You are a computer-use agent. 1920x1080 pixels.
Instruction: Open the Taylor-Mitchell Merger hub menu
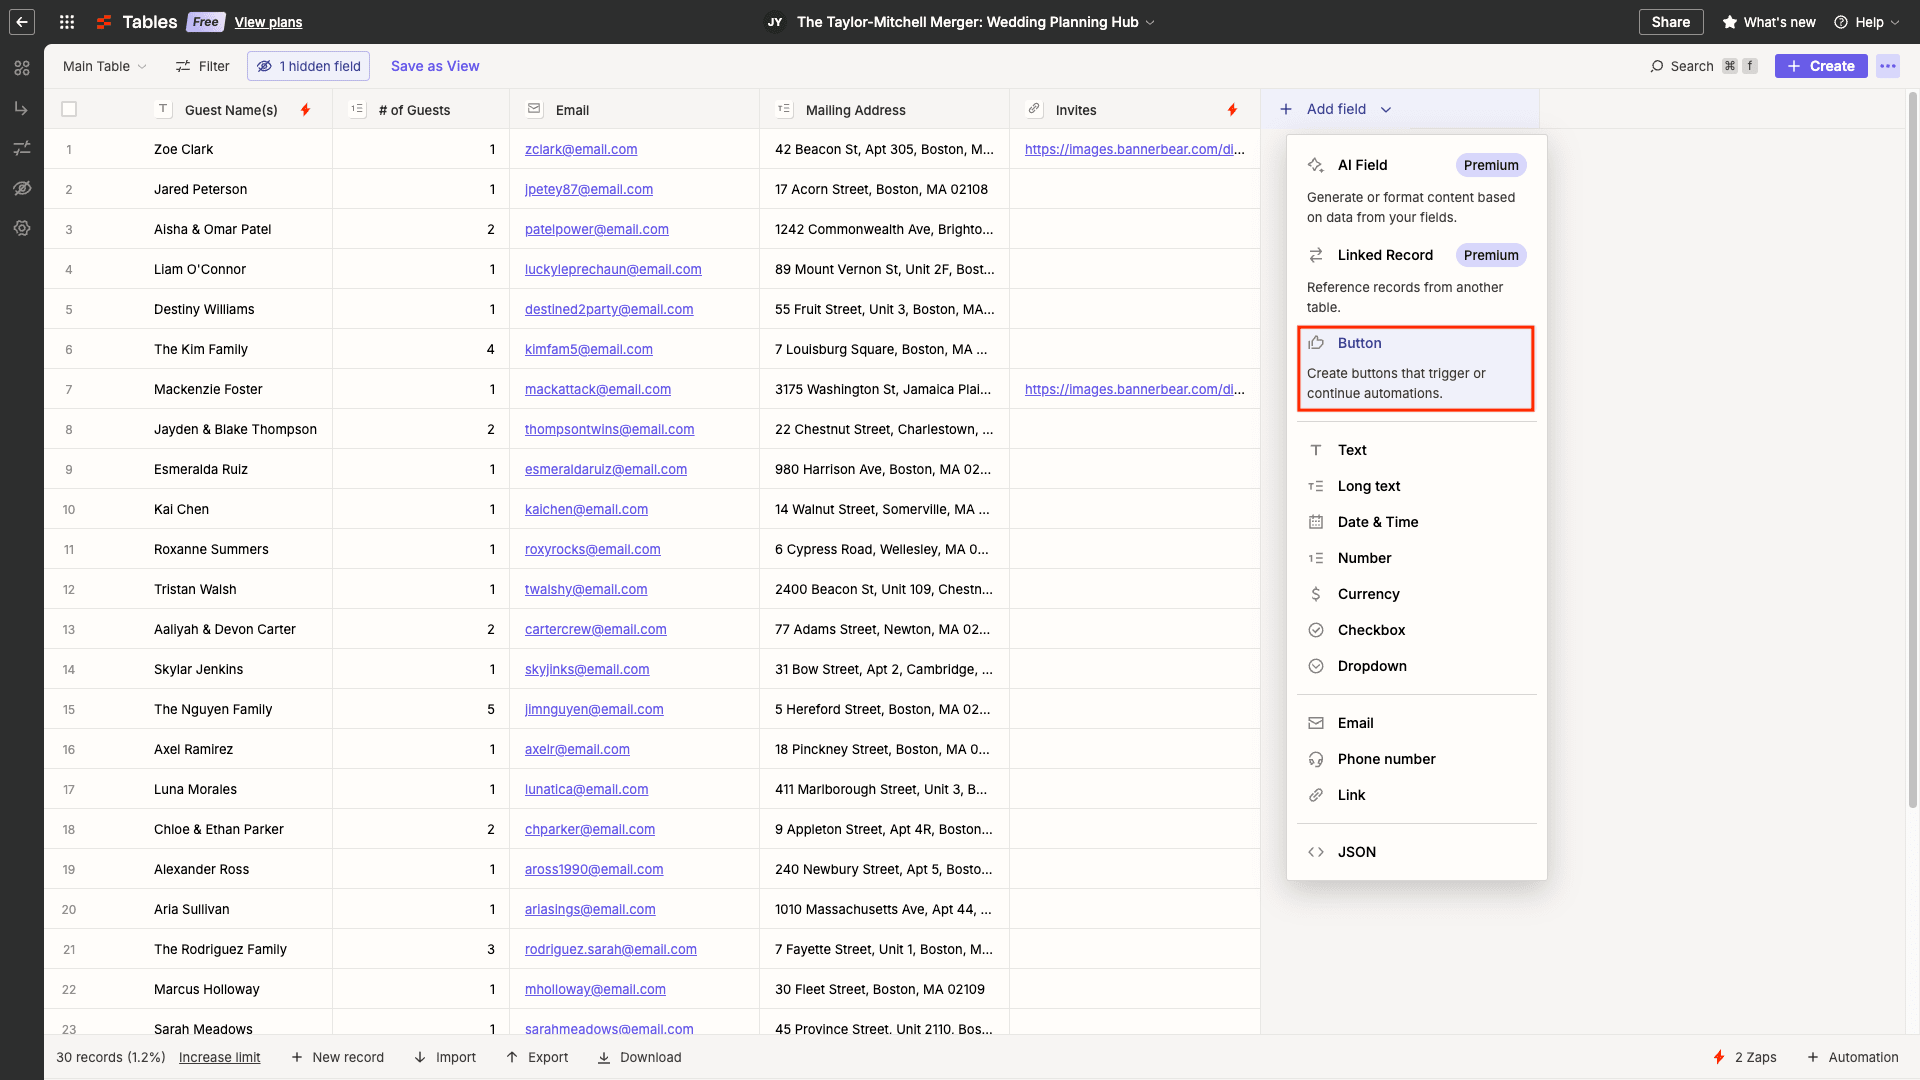1147,22
